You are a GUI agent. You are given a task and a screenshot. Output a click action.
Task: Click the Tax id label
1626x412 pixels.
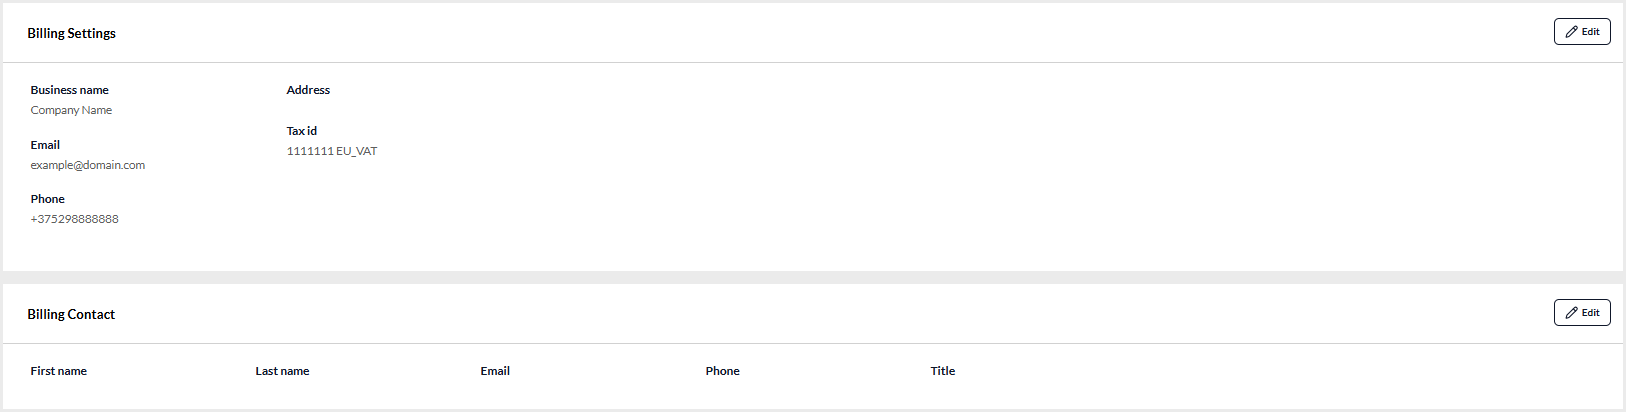pyautogui.click(x=301, y=131)
